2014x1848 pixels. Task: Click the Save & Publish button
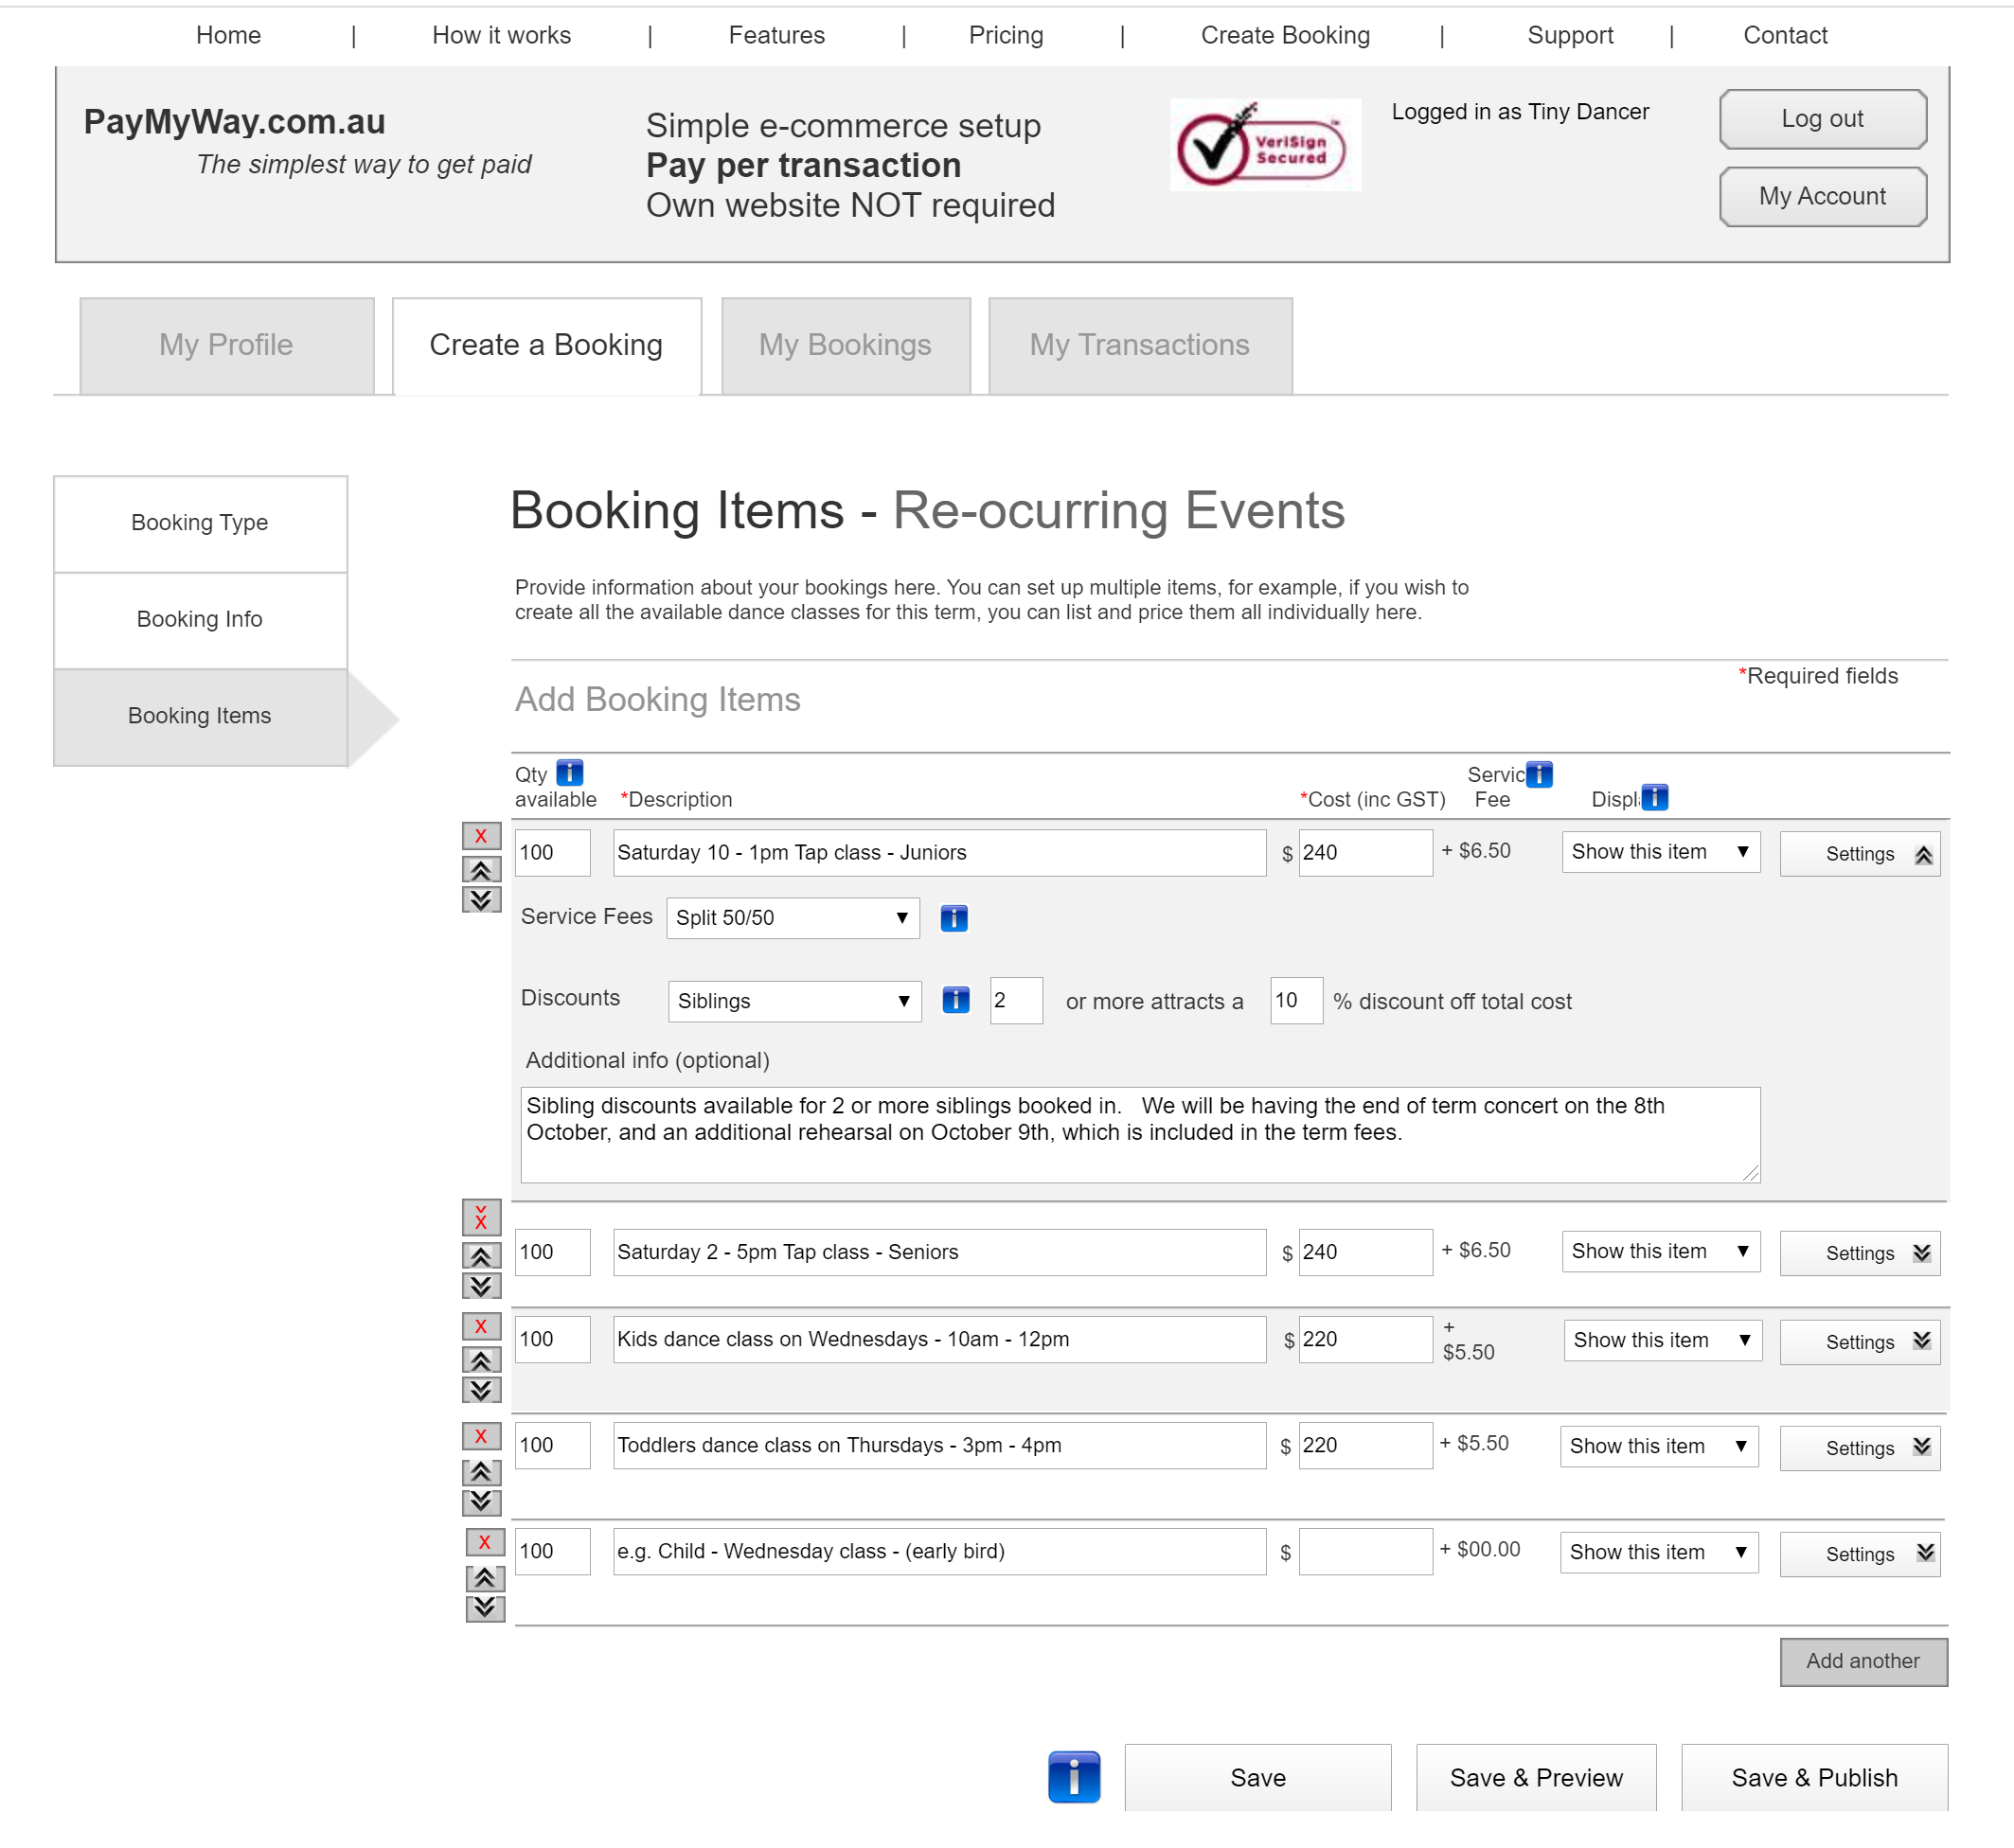(1813, 1777)
